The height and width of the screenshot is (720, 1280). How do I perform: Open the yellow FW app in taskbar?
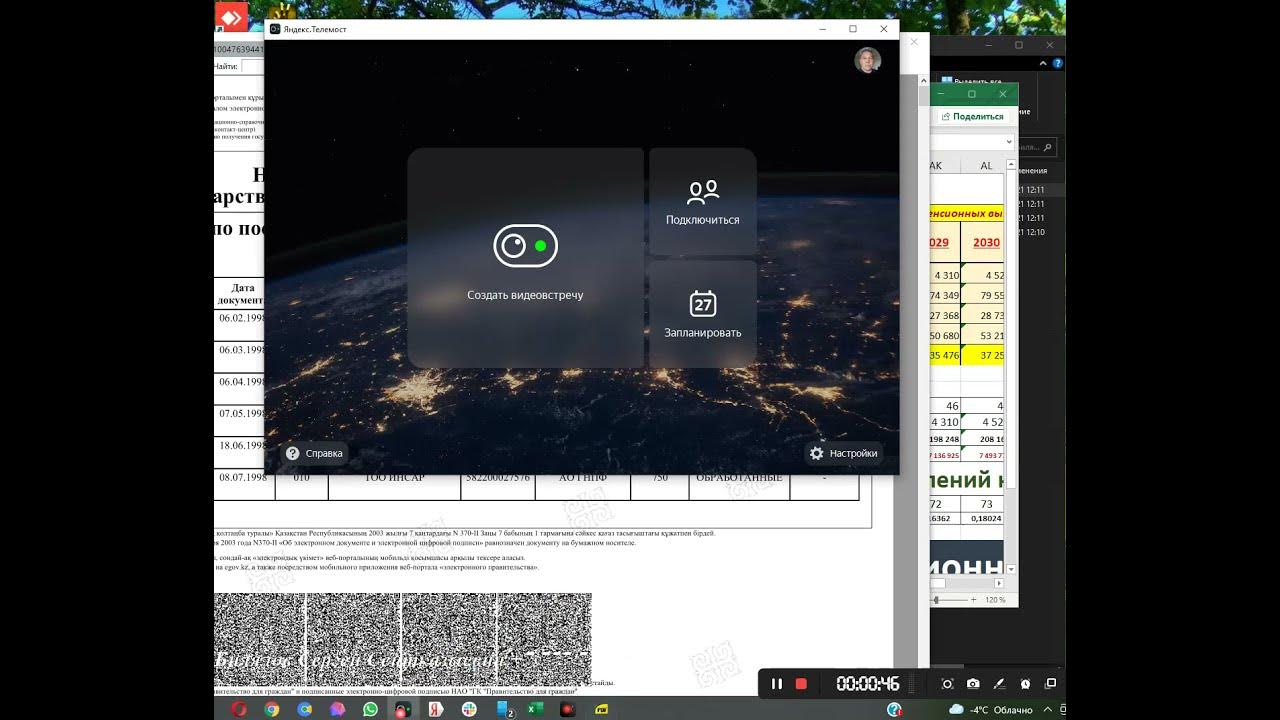click(601, 709)
